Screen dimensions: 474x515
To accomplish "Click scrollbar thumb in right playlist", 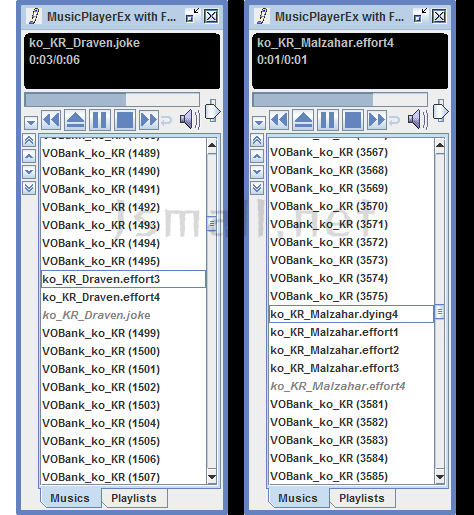I will tap(440, 312).
